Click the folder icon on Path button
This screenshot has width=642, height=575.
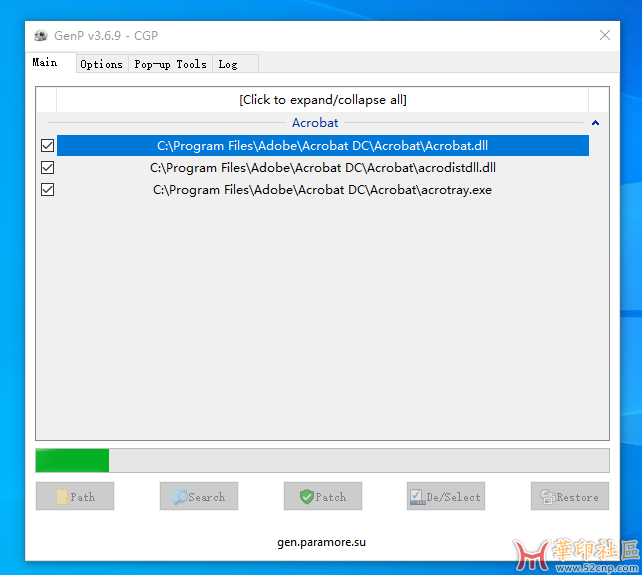click(x=62, y=497)
